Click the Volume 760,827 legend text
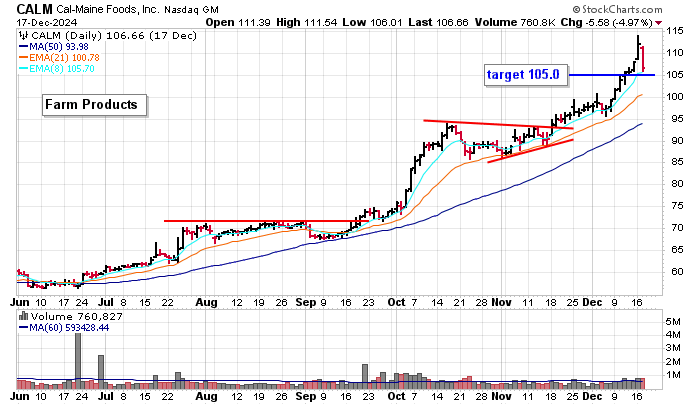 (76, 317)
